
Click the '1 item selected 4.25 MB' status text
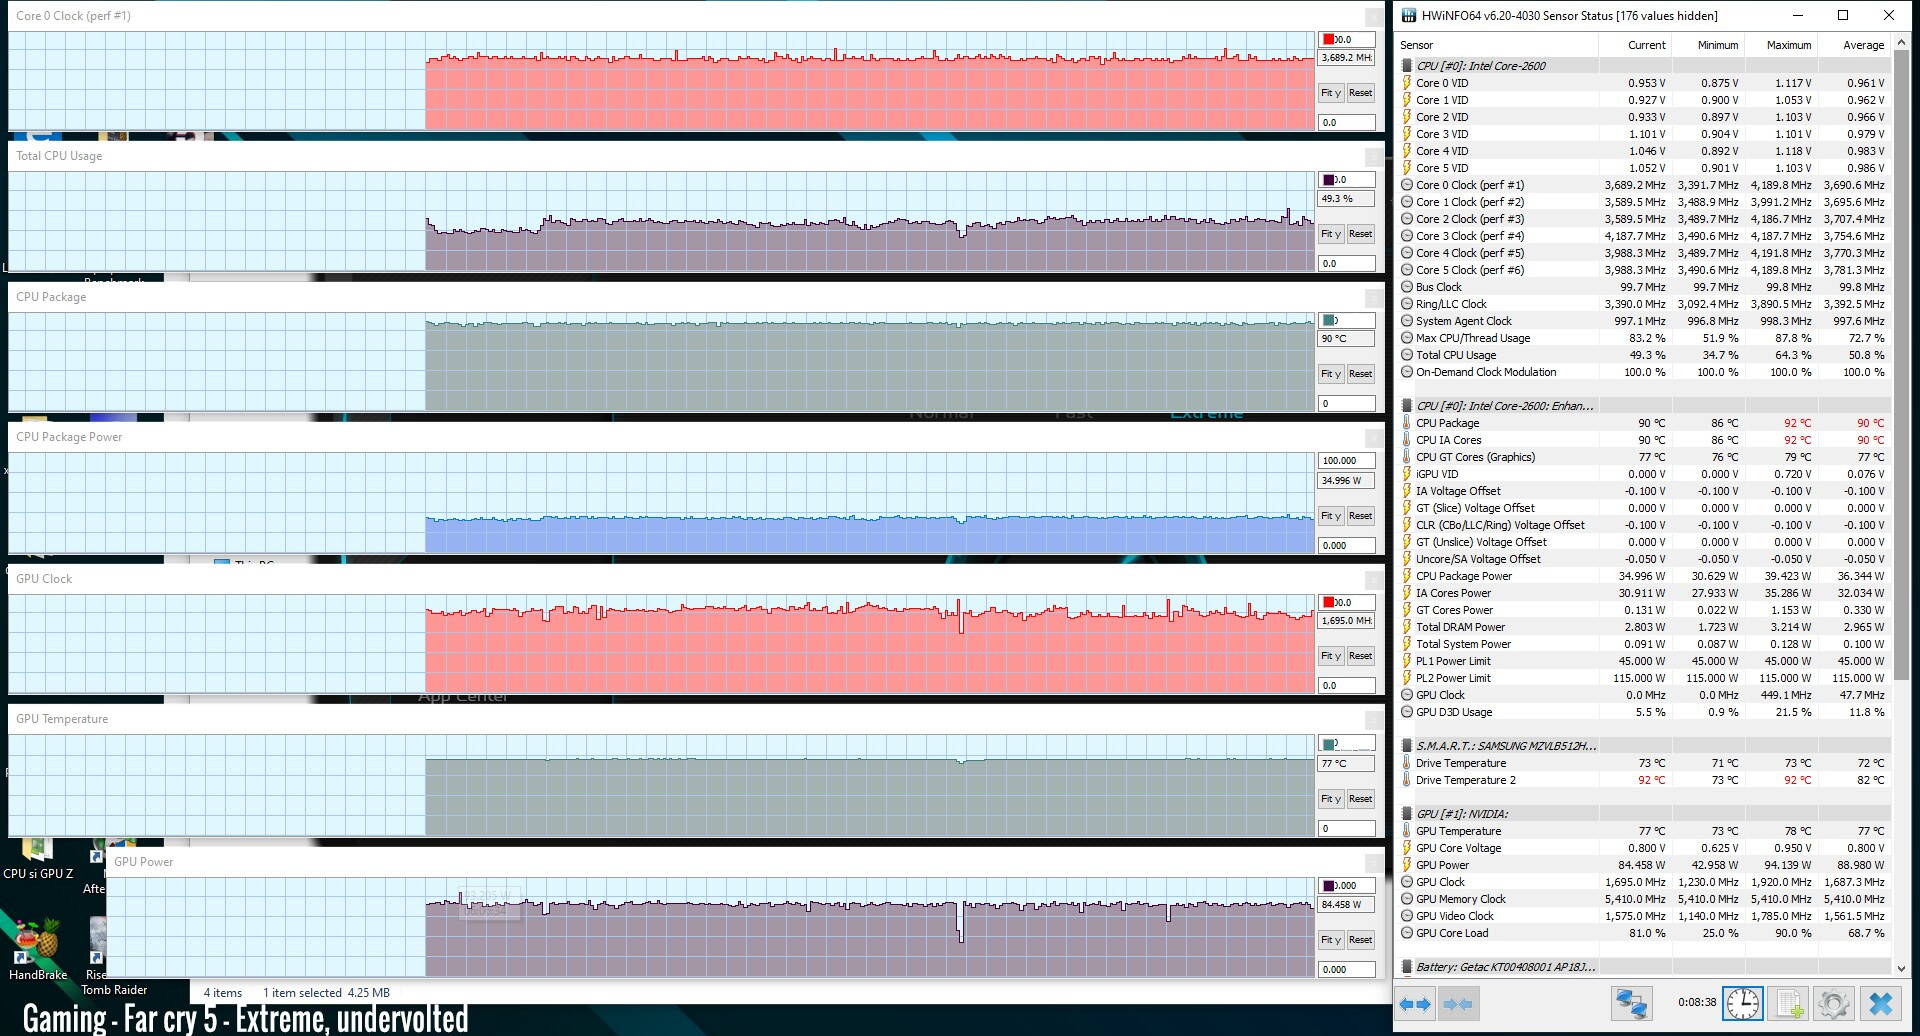tap(326, 993)
